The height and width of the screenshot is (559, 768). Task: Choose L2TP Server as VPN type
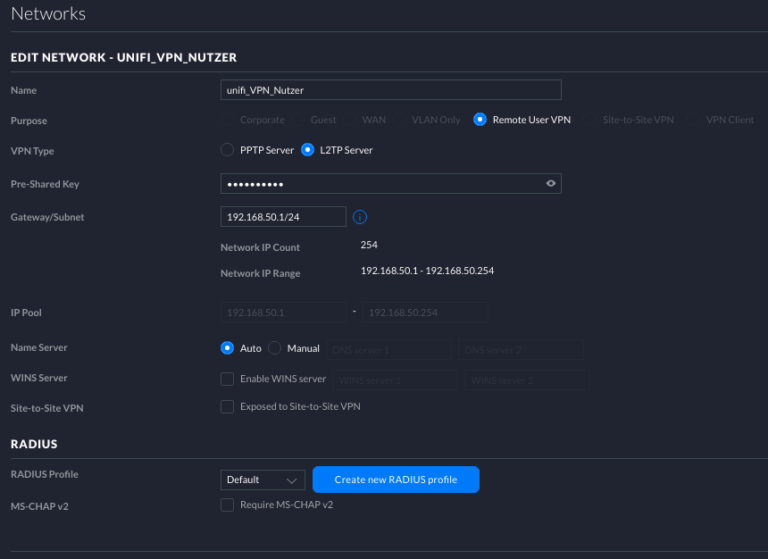[308, 150]
